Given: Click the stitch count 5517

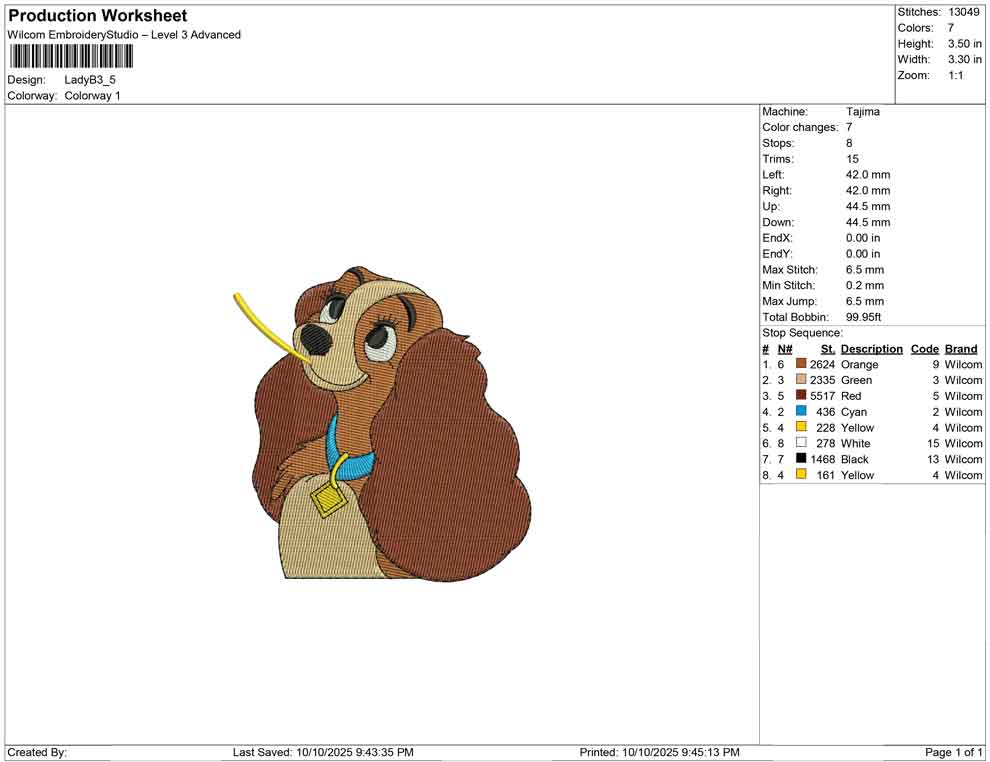Looking at the screenshot, I should (822, 396).
